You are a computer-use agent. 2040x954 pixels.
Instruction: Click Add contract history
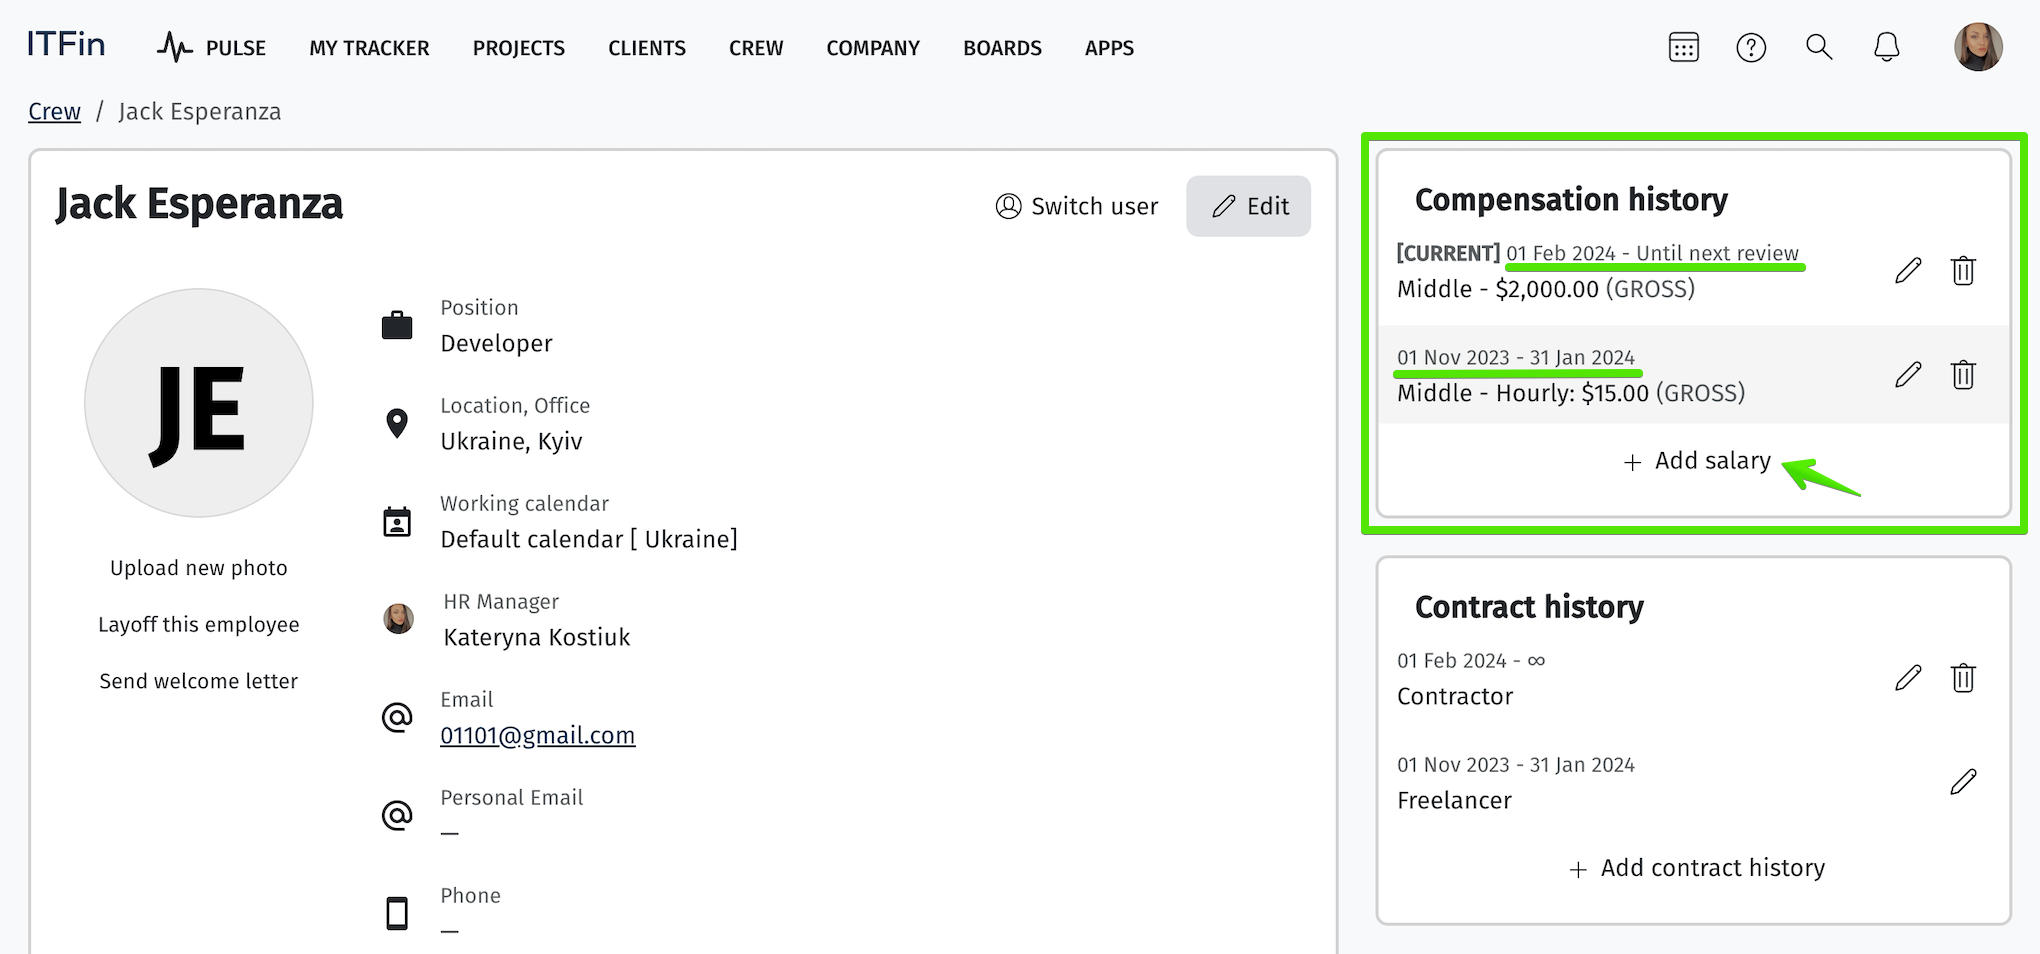click(x=1697, y=868)
